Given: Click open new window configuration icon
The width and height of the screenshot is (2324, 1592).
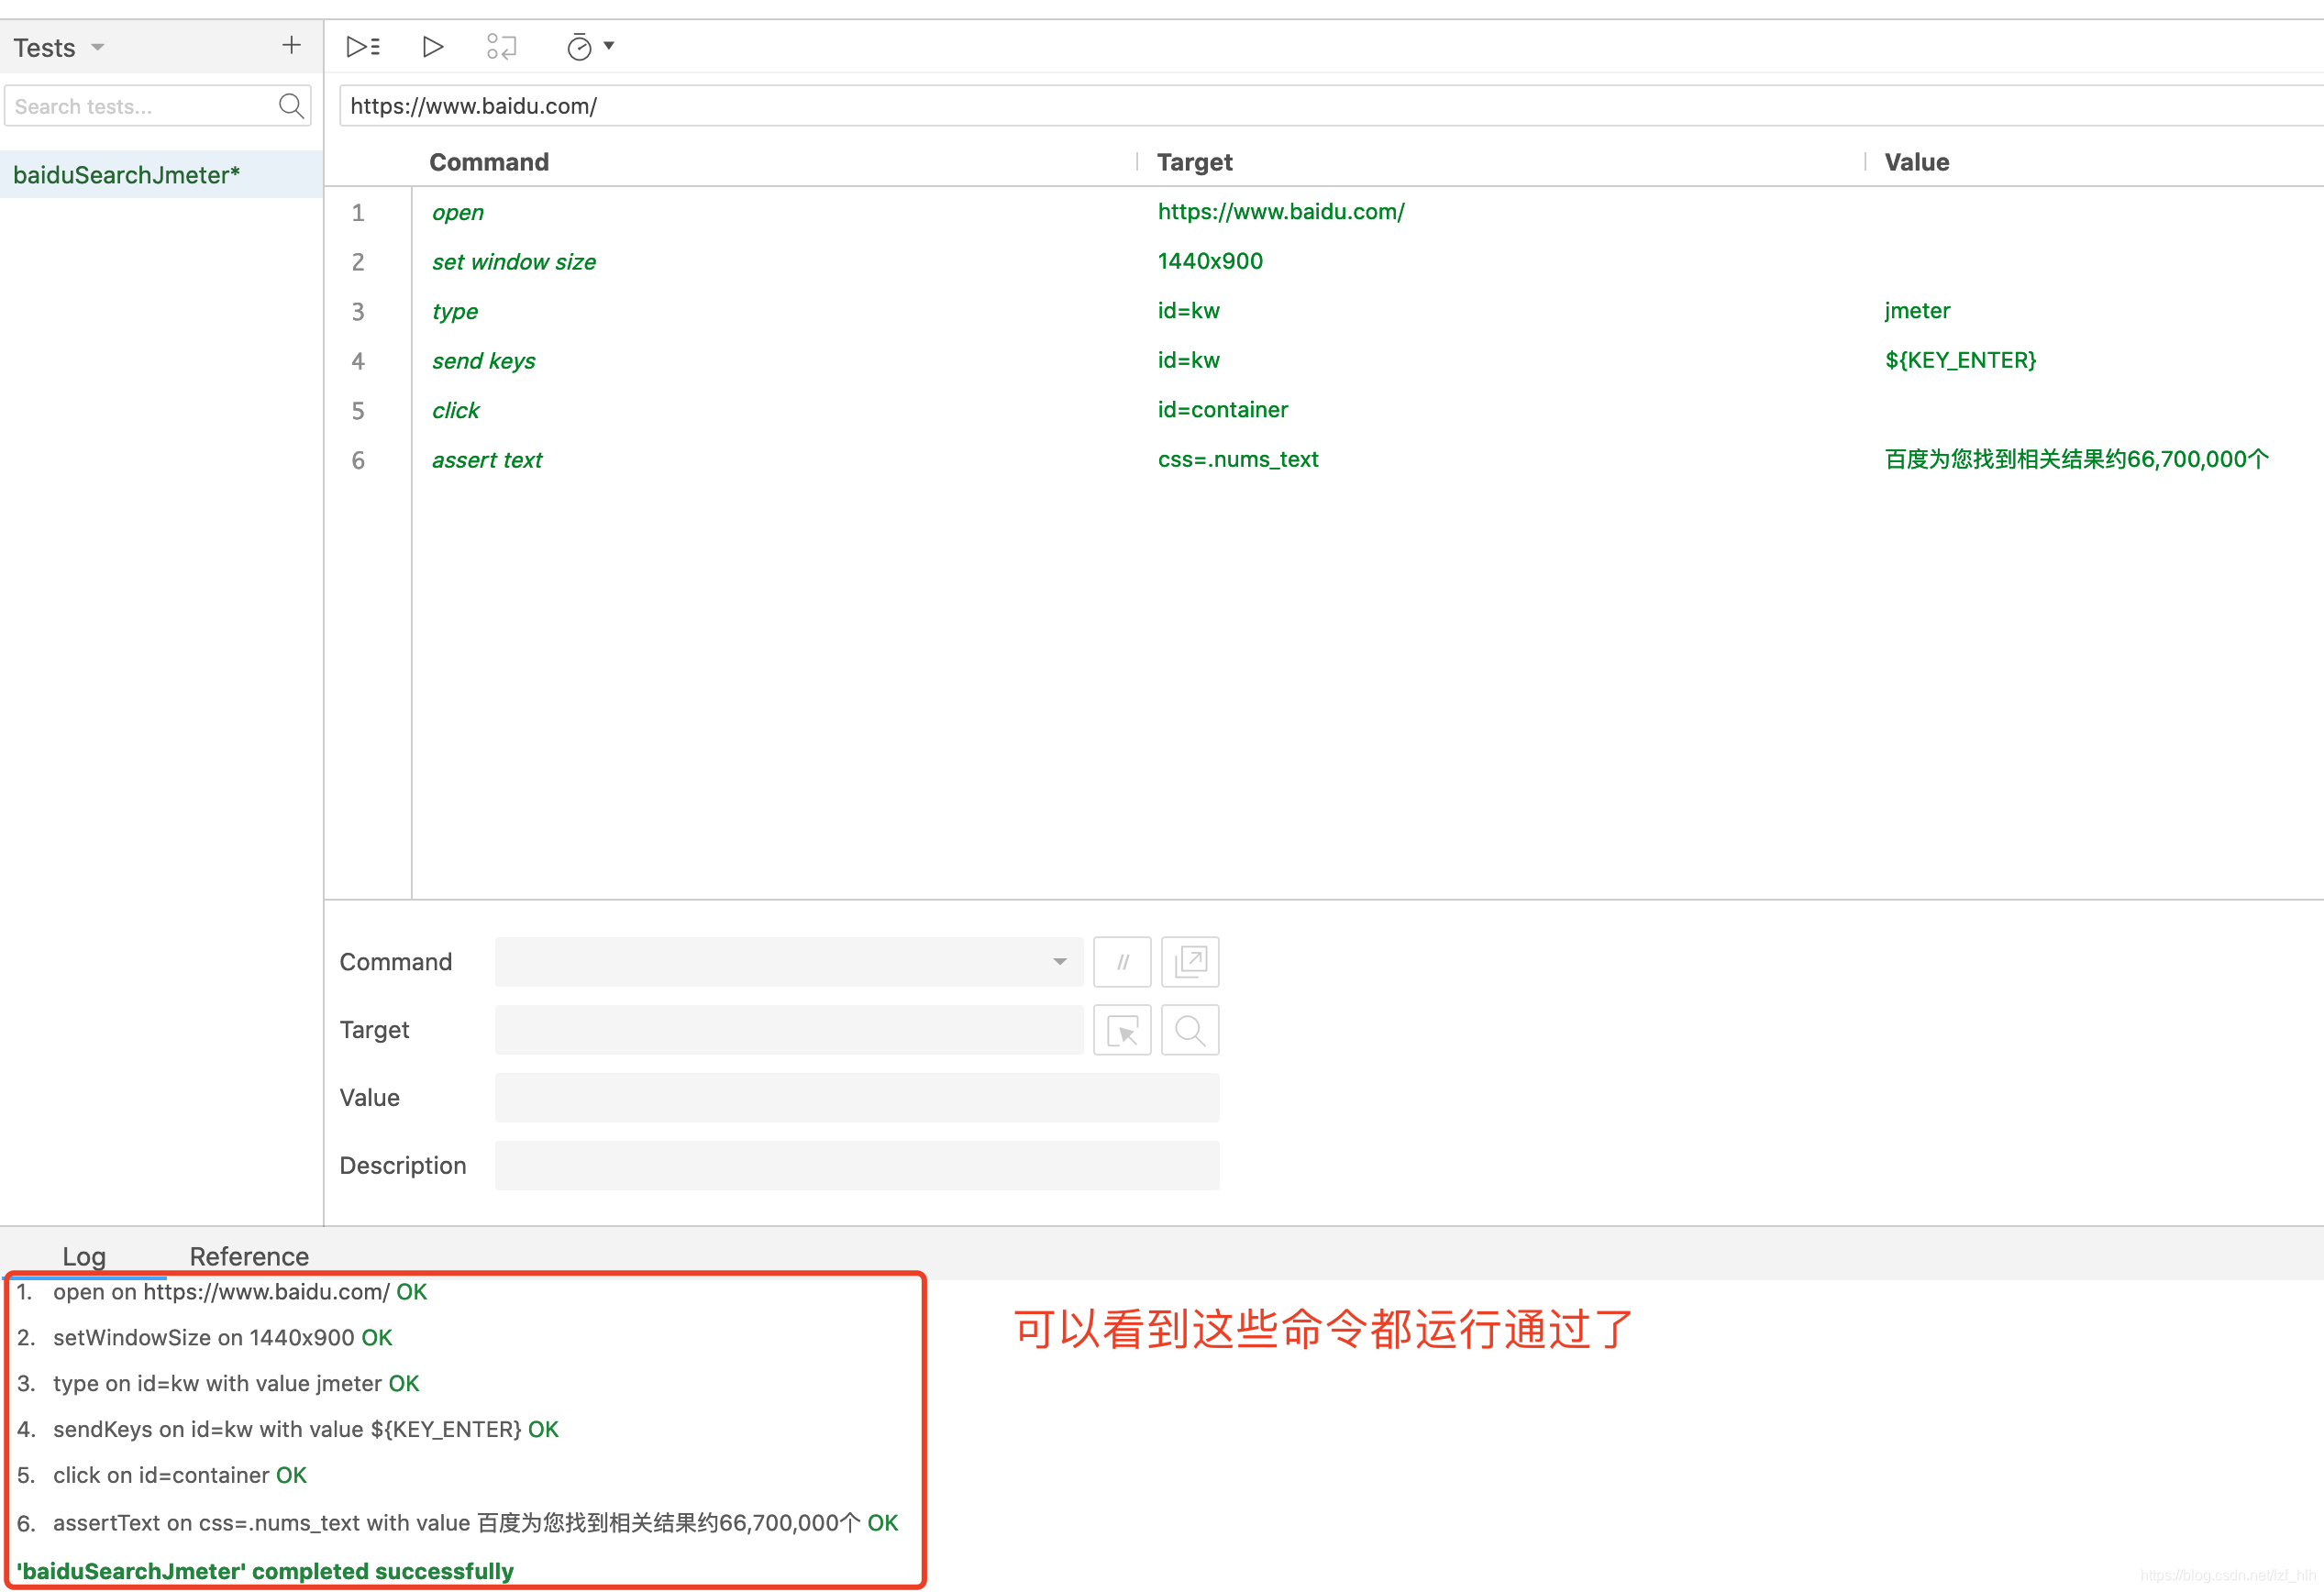Looking at the screenshot, I should tap(1190, 962).
